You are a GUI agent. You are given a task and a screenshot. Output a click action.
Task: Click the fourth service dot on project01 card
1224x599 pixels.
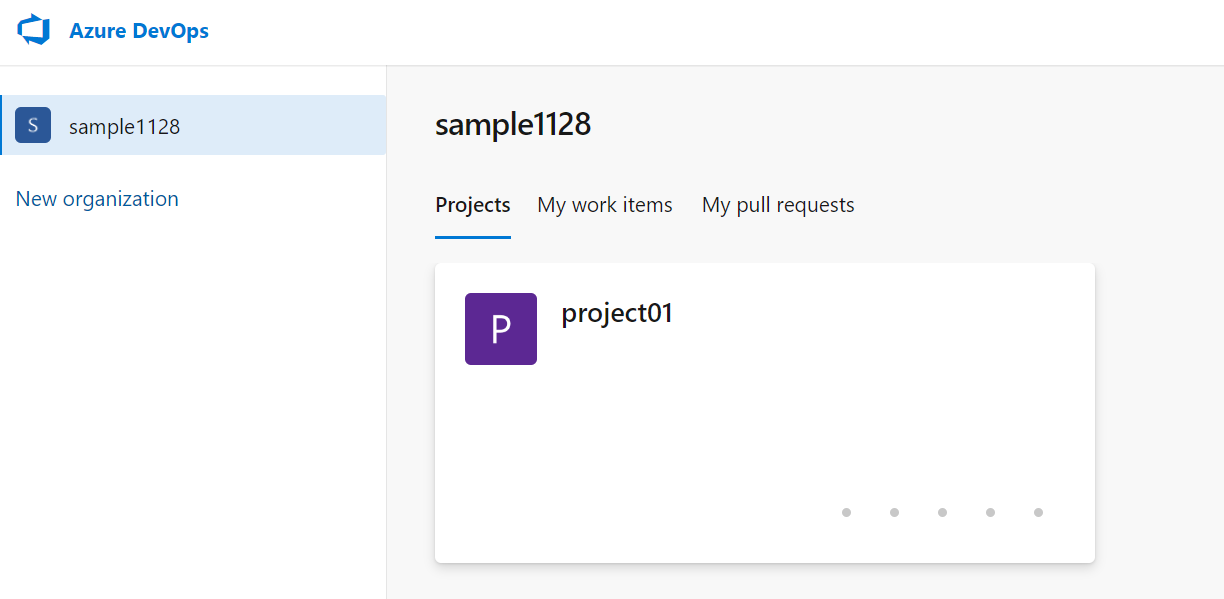990,513
